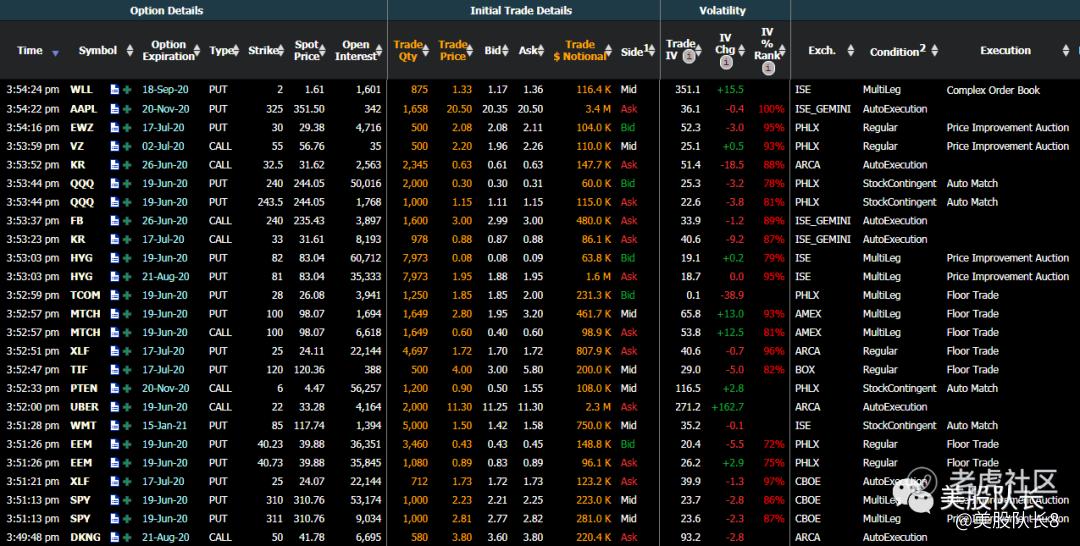Click Complex Order Book execution text
The image size is (1080, 546).
pyautogui.click(x=993, y=90)
